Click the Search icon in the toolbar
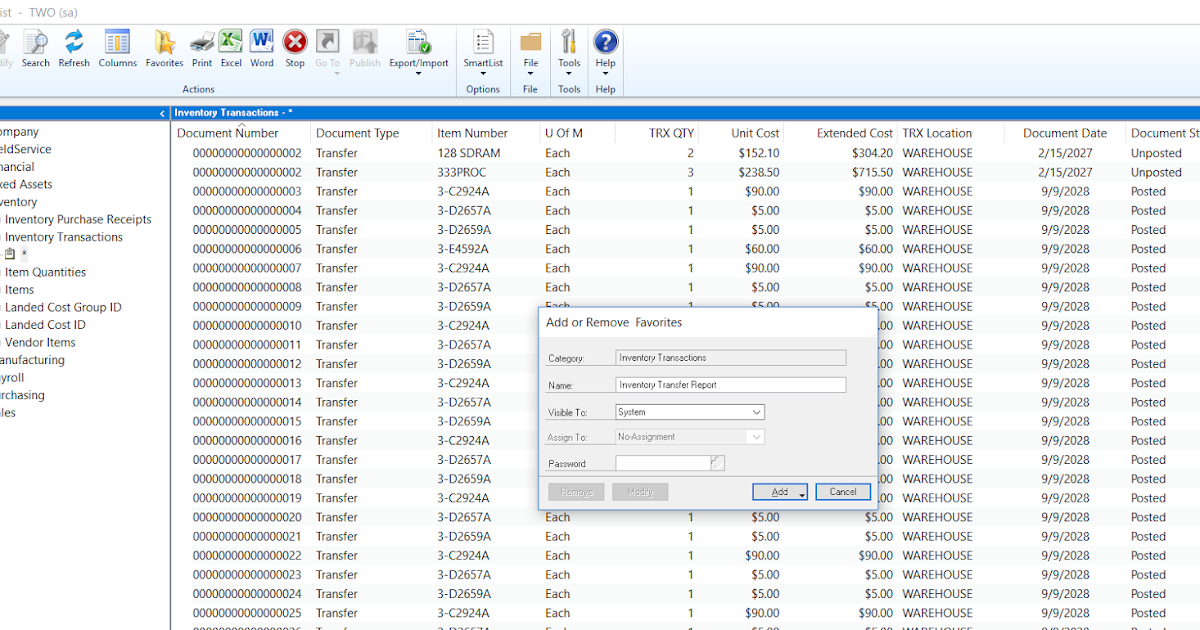Screen dimensions: 1200x630 click(x=35, y=47)
